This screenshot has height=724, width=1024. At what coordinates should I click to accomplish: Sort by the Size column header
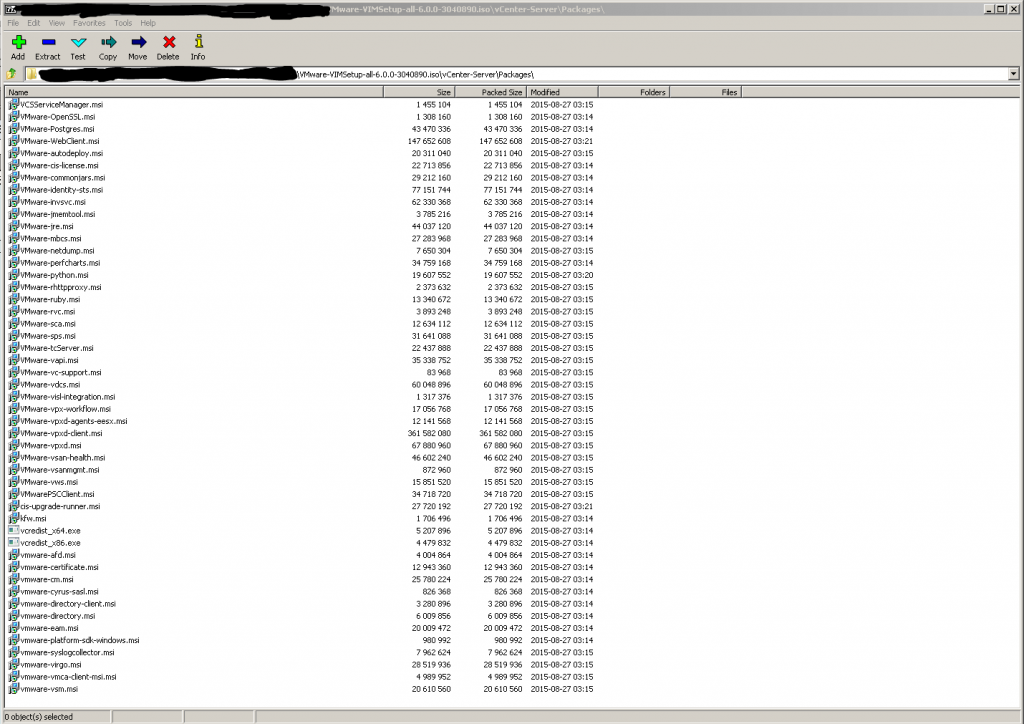[x=419, y=92]
